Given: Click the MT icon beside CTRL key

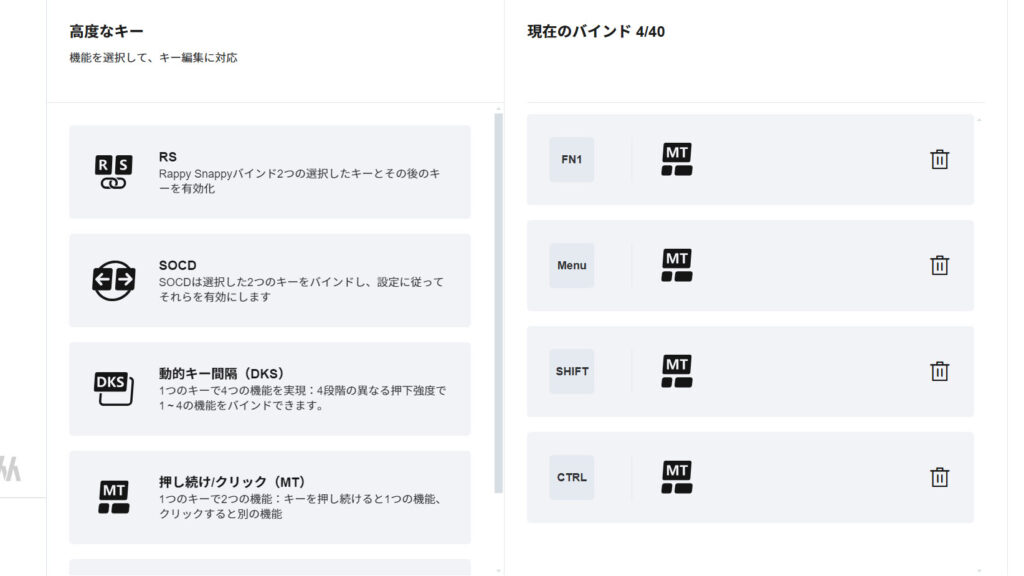Looking at the screenshot, I should (x=677, y=477).
